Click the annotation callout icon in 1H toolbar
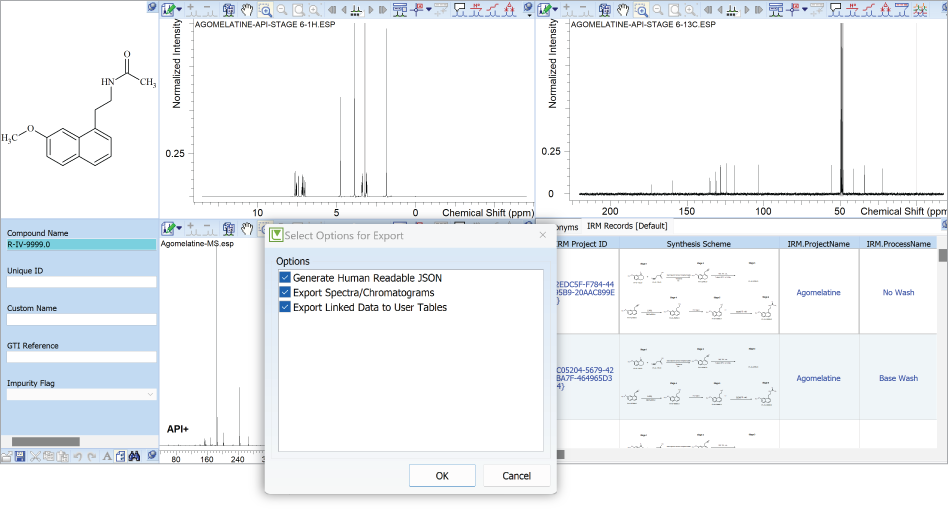This screenshot has width=948, height=510. [459, 10]
